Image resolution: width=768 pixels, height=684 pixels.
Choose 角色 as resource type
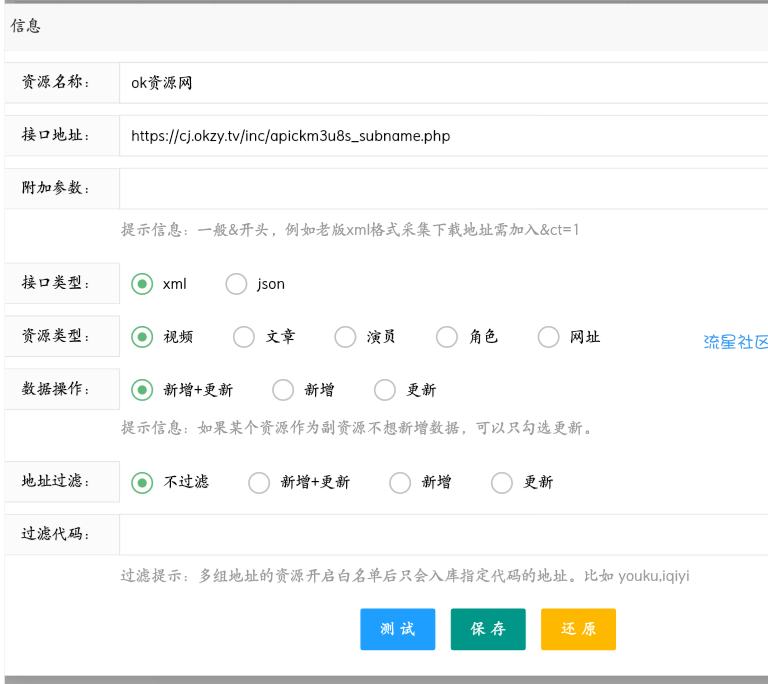pyautogui.click(x=447, y=337)
